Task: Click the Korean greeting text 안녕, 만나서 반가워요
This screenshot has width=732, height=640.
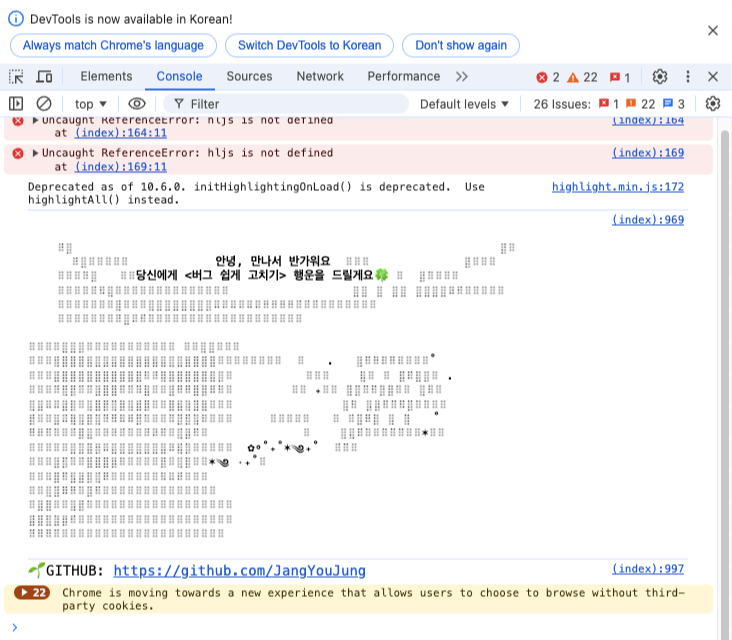Action: coord(273,260)
